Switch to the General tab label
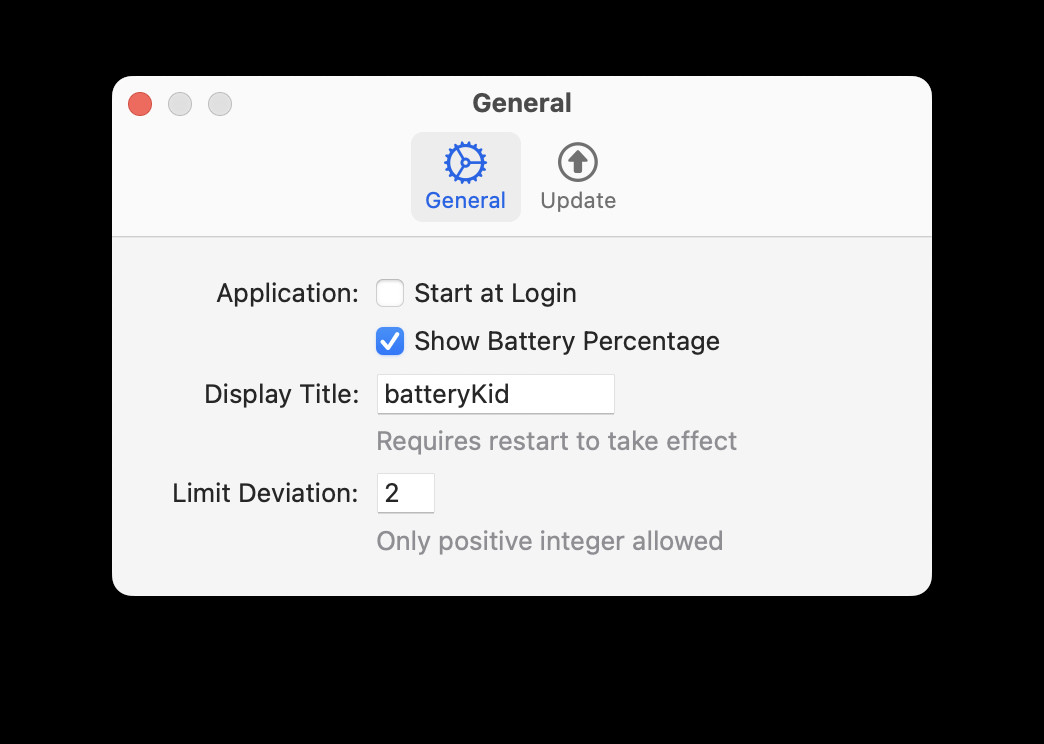The width and height of the screenshot is (1044, 744). pyautogui.click(x=465, y=200)
